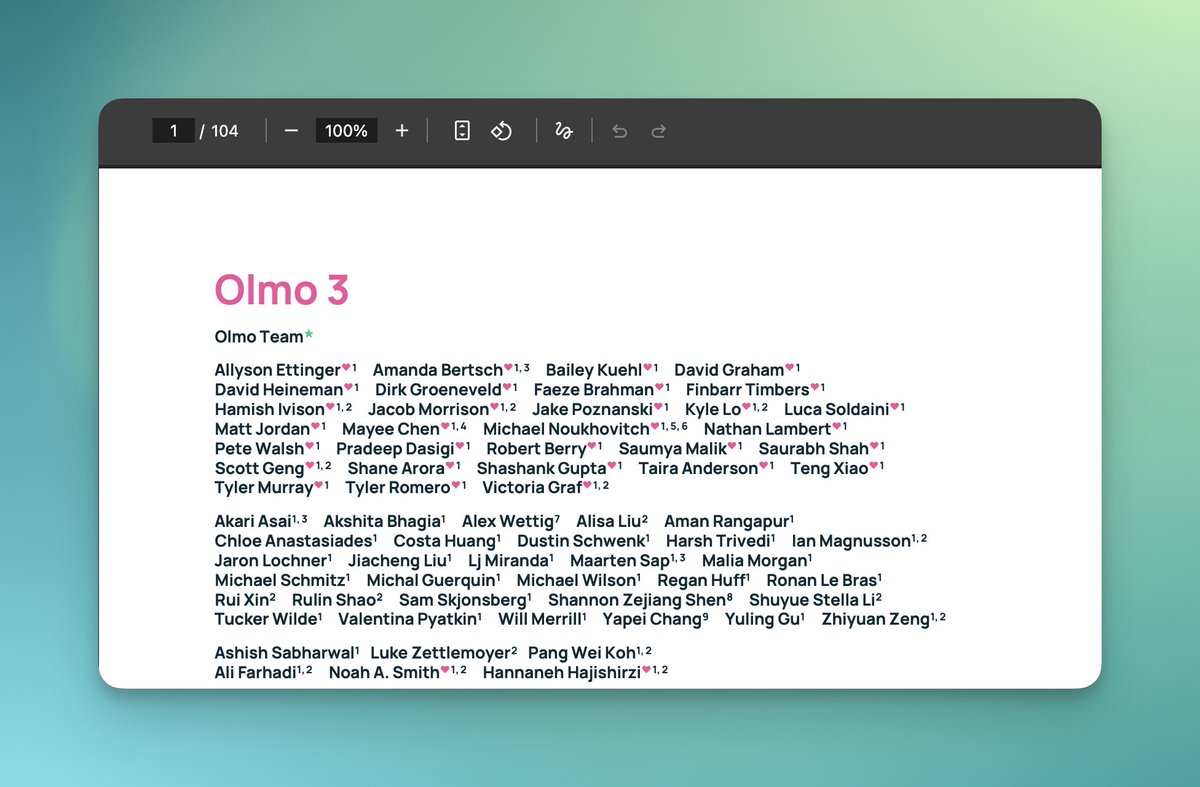The width and height of the screenshot is (1200, 787).
Task: Click the name Tyler Murray
Action: 264,488
